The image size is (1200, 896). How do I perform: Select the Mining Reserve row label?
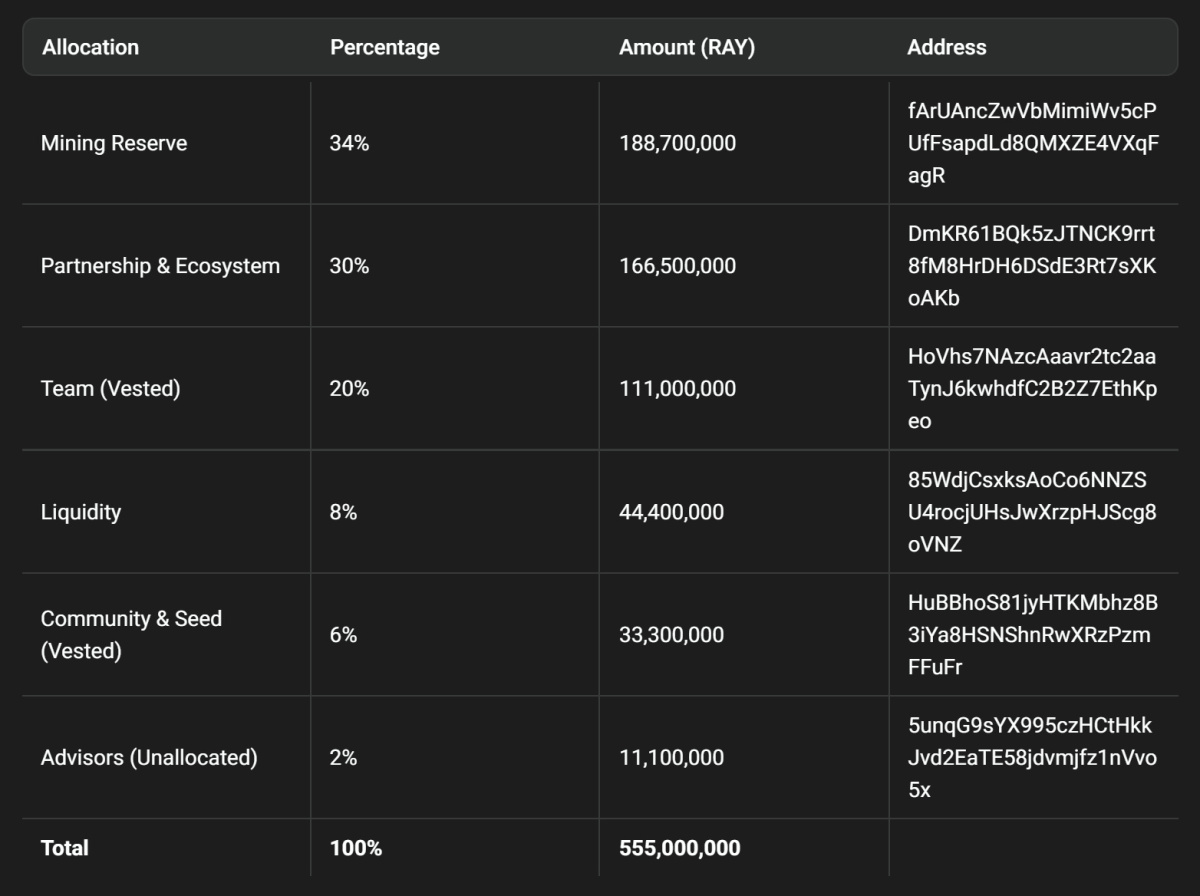(x=114, y=143)
